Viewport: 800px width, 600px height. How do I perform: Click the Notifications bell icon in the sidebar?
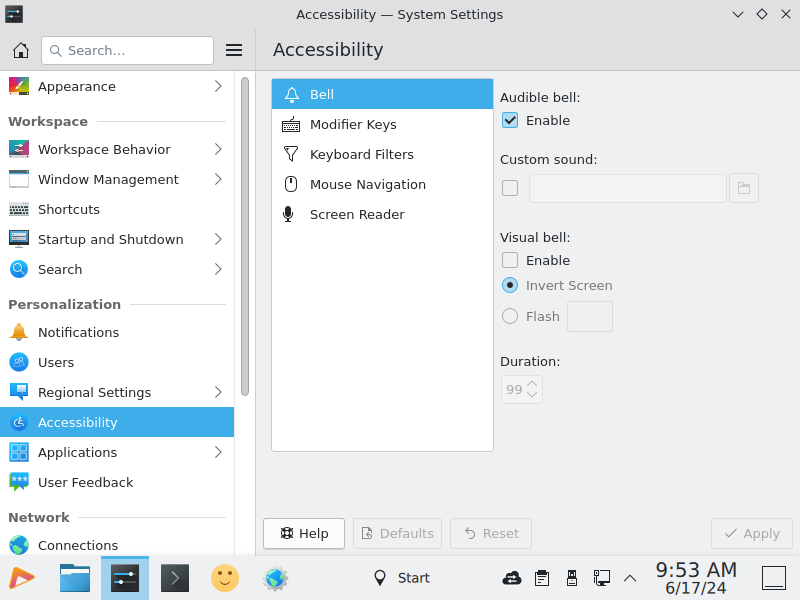pos(19,332)
